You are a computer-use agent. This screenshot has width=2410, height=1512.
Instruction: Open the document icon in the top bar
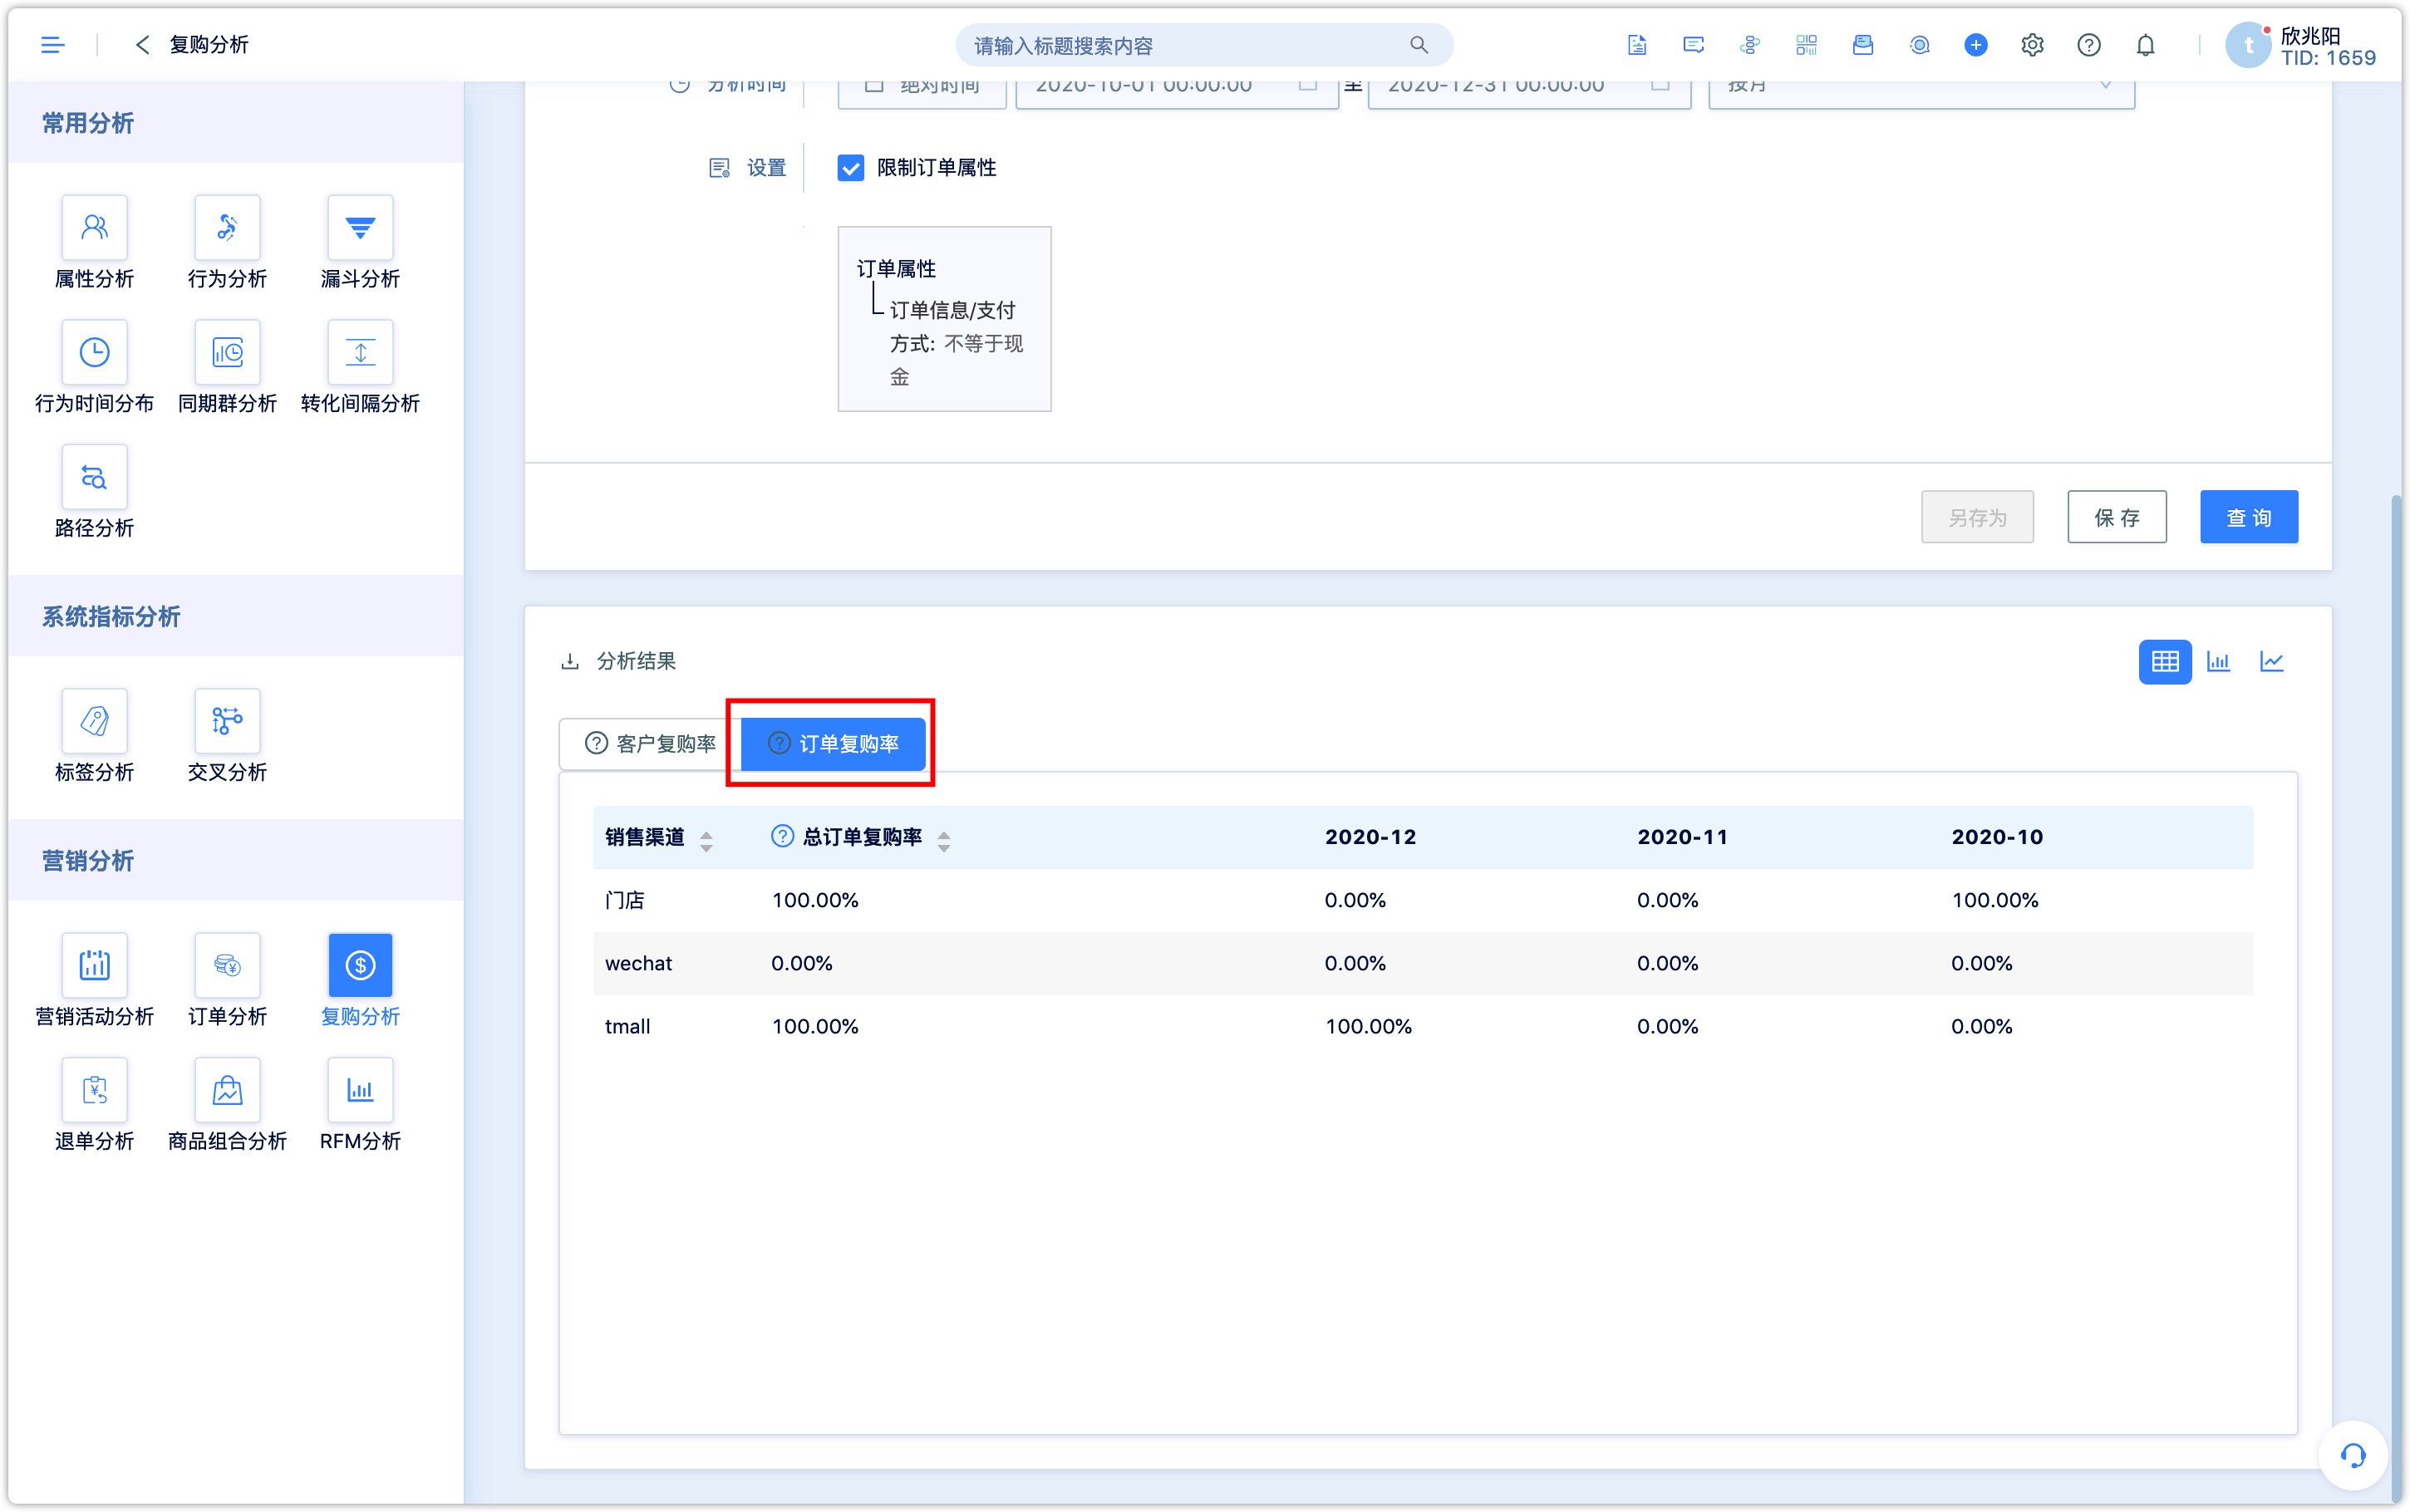(1637, 45)
